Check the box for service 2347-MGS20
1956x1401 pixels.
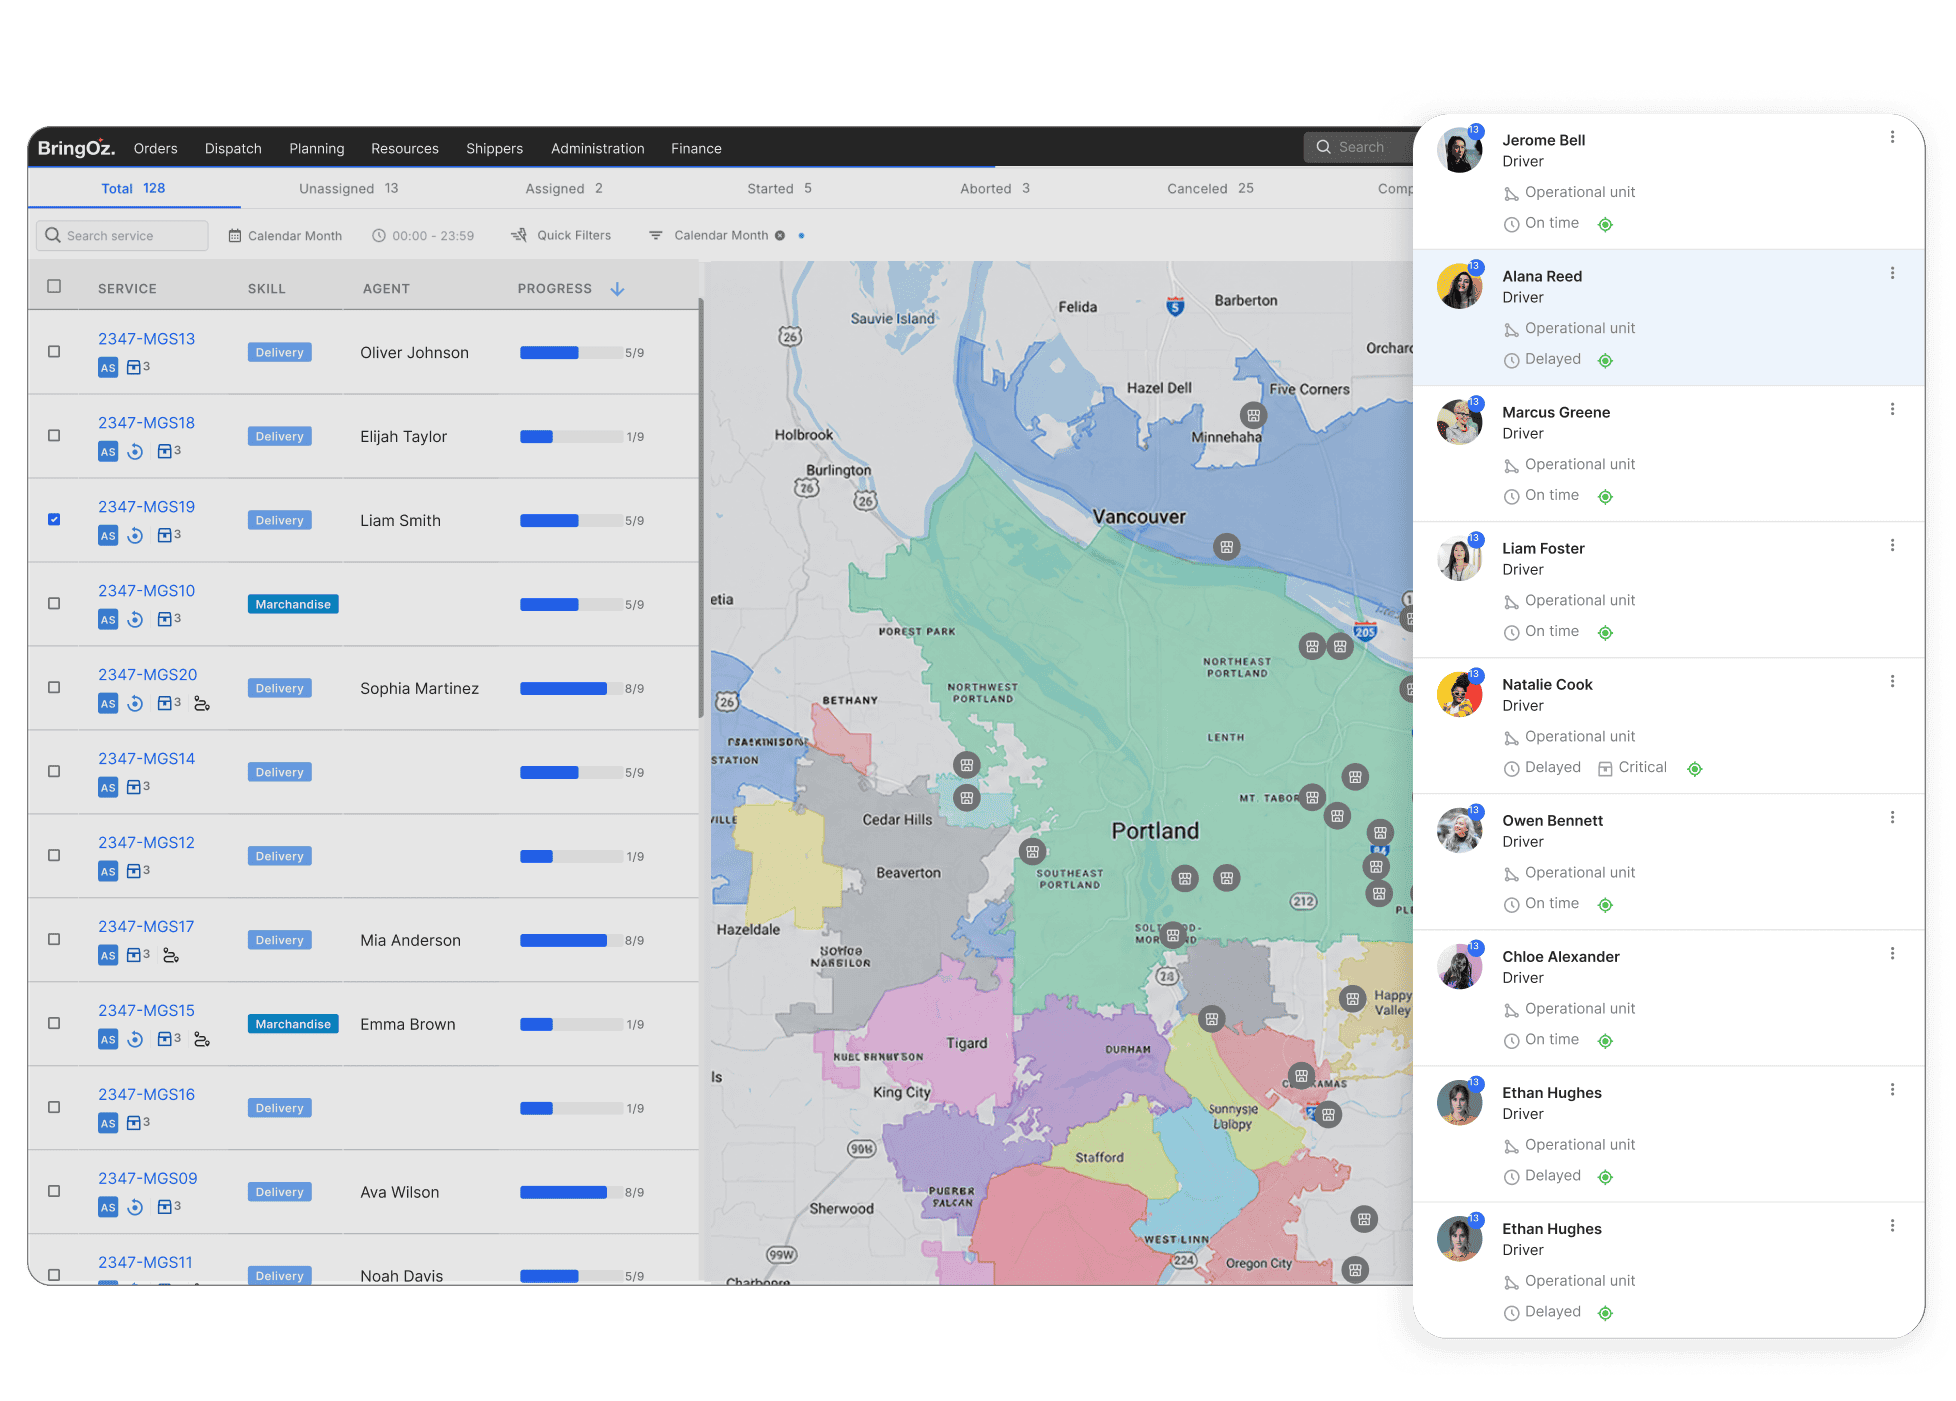(54, 687)
